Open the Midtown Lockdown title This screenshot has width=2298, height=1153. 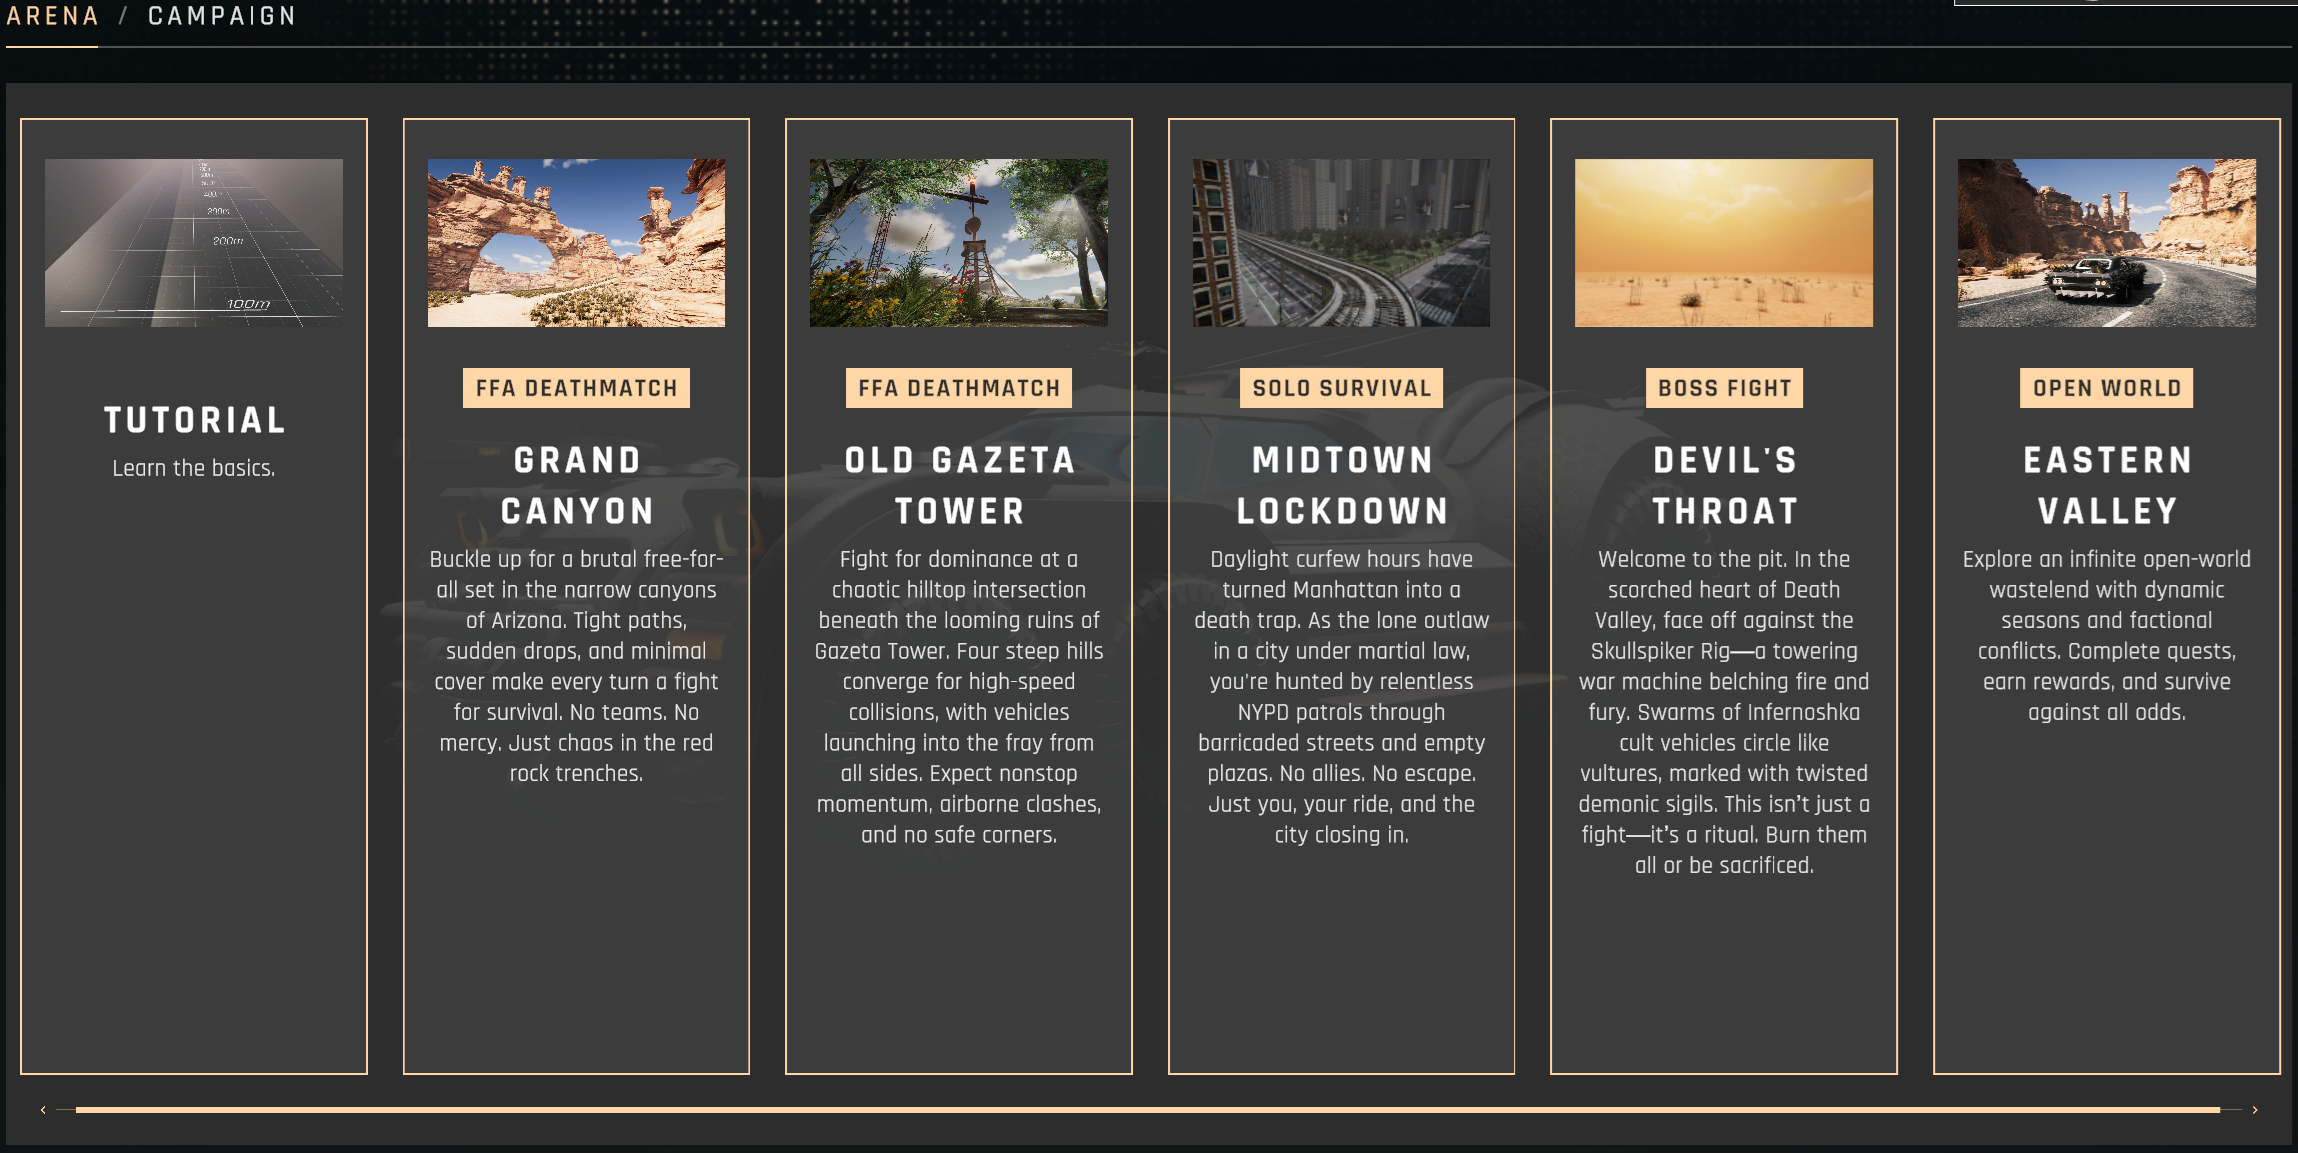1341,486
